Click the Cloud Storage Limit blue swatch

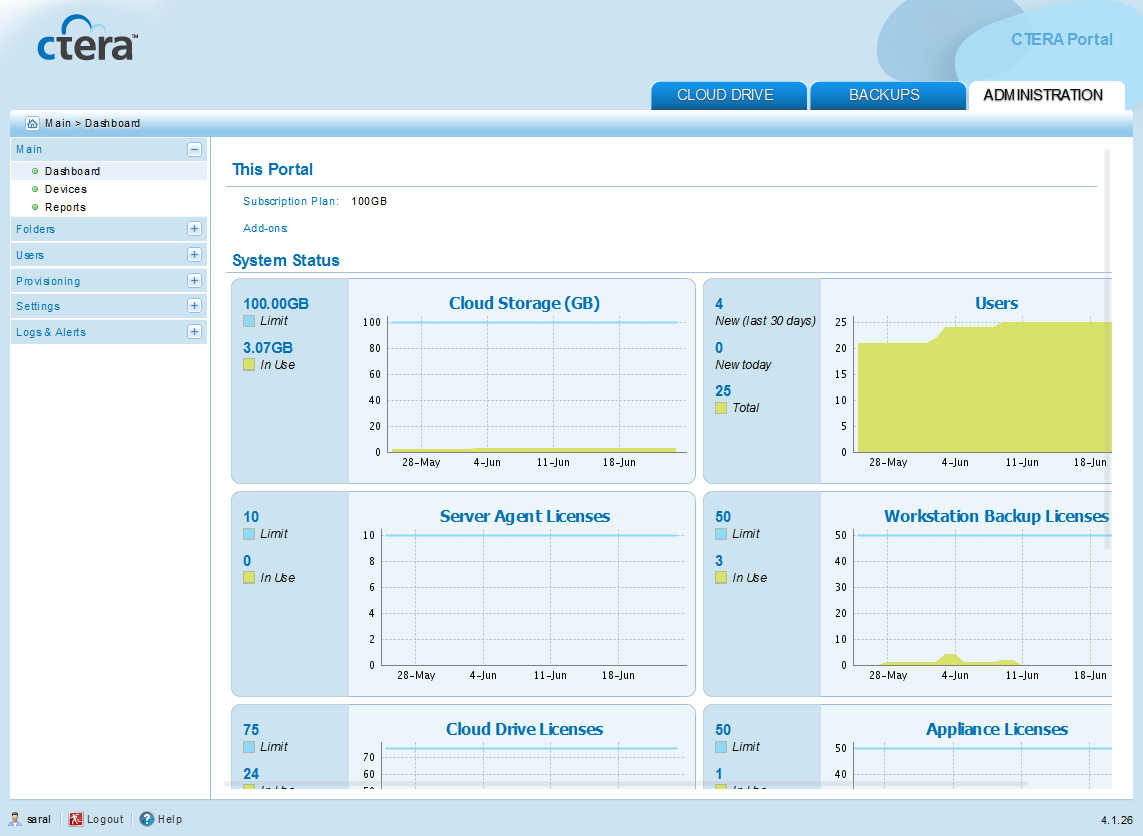pyautogui.click(x=249, y=321)
